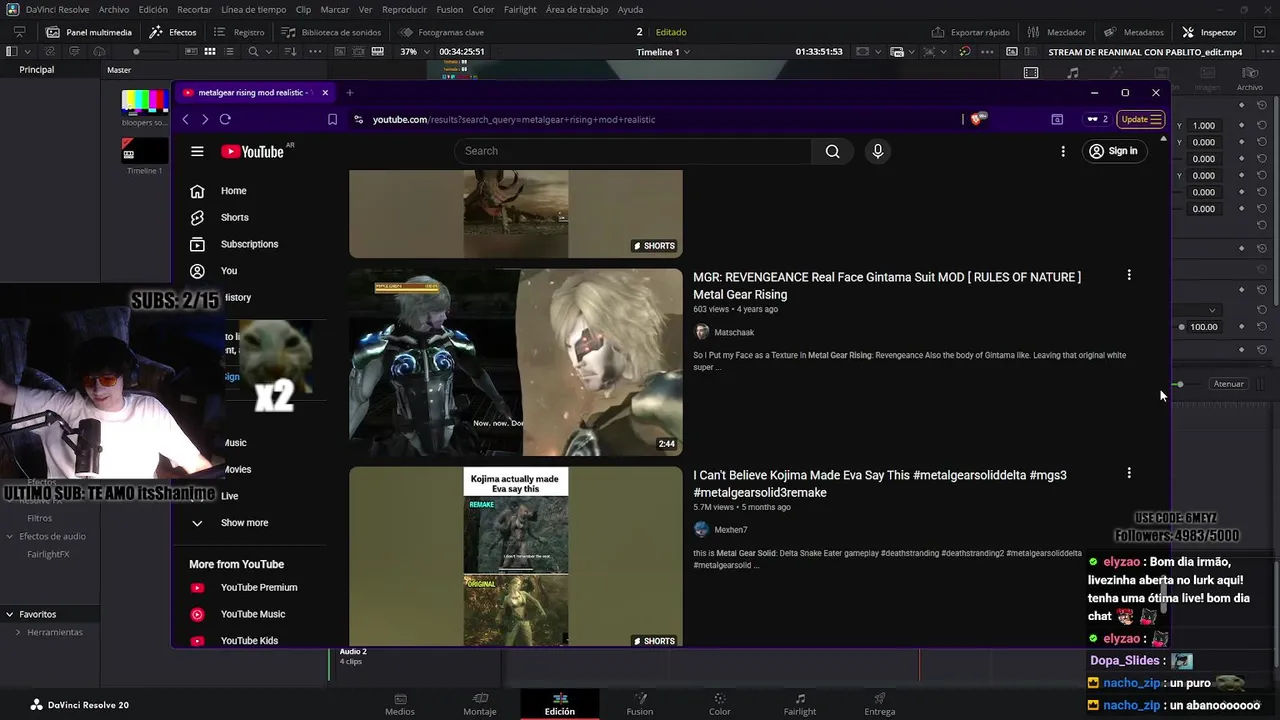This screenshot has height=720, width=1280.
Task: Select FairlightFX in effects list
Action: (x=48, y=554)
